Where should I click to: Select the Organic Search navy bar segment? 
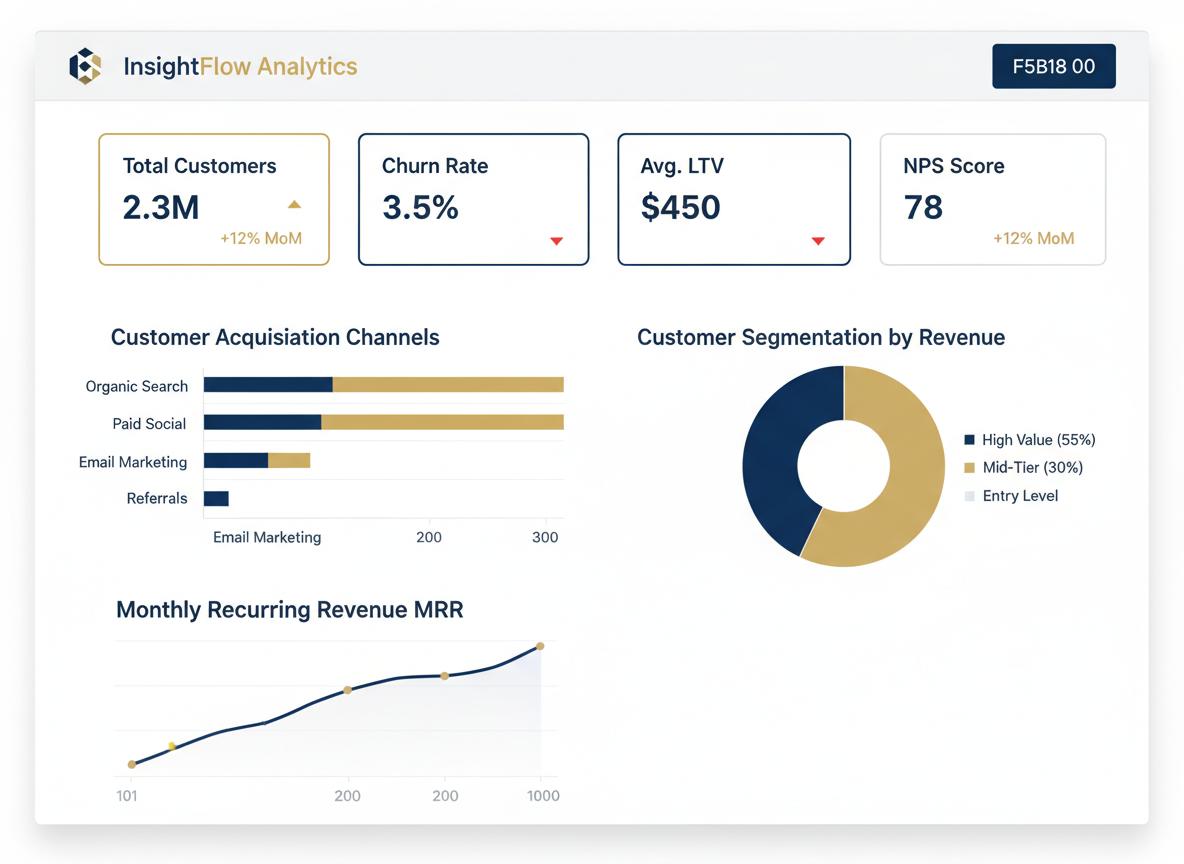(x=268, y=384)
